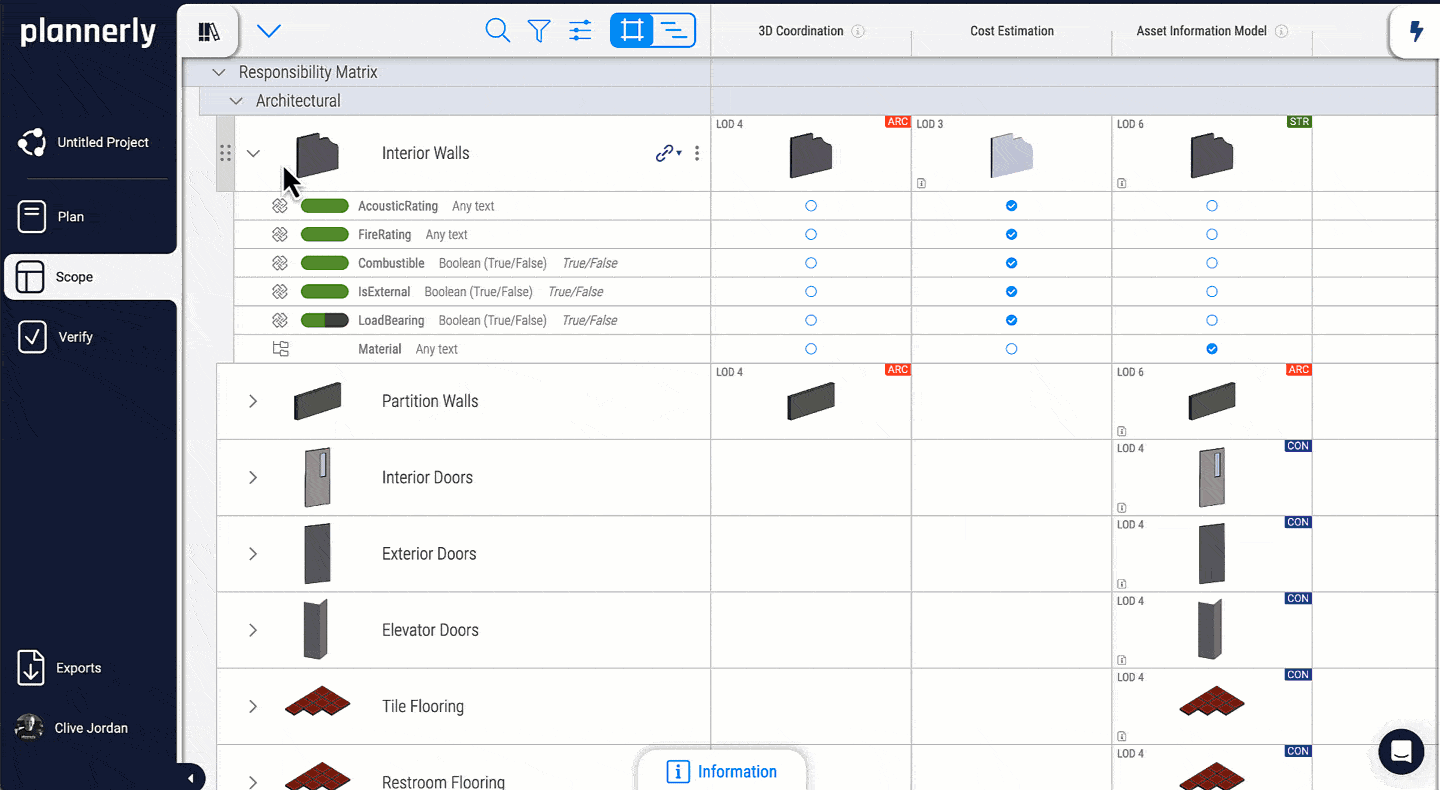
Task: Open the filter funnel icon
Action: pos(539,30)
